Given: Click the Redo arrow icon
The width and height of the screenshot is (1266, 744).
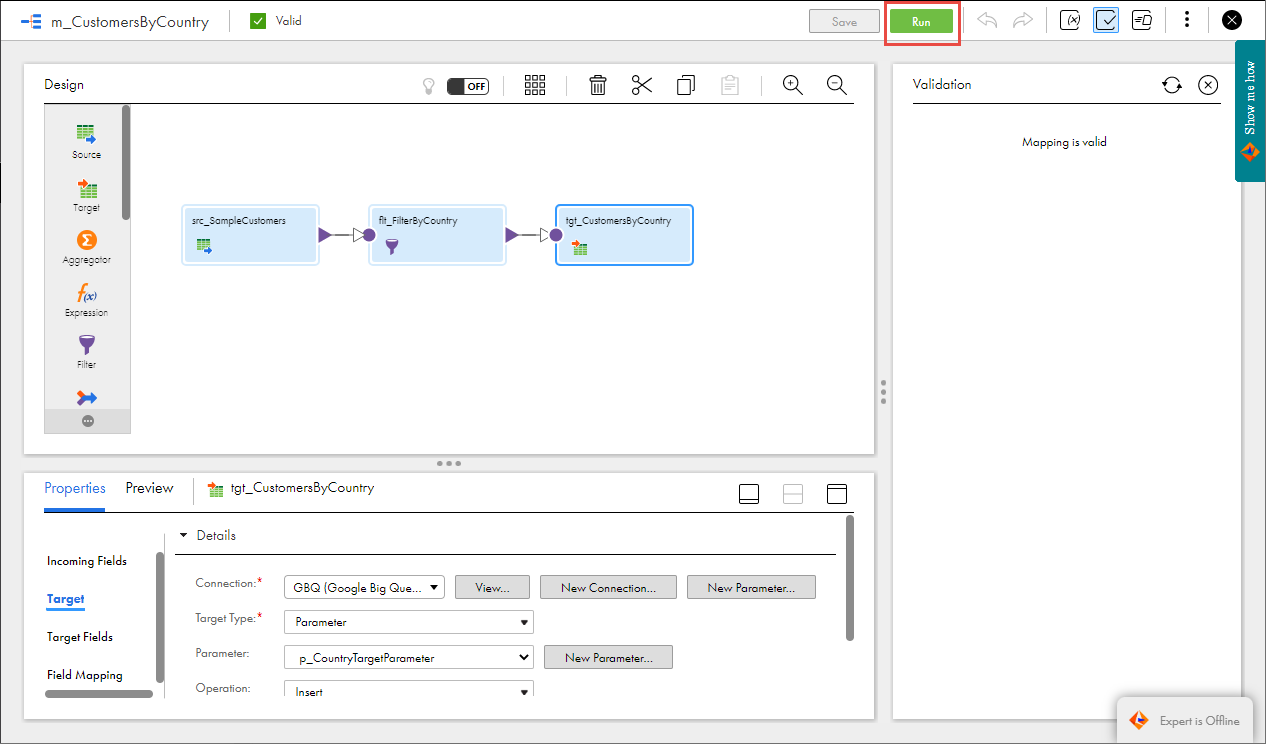Looking at the screenshot, I should tap(1023, 20).
